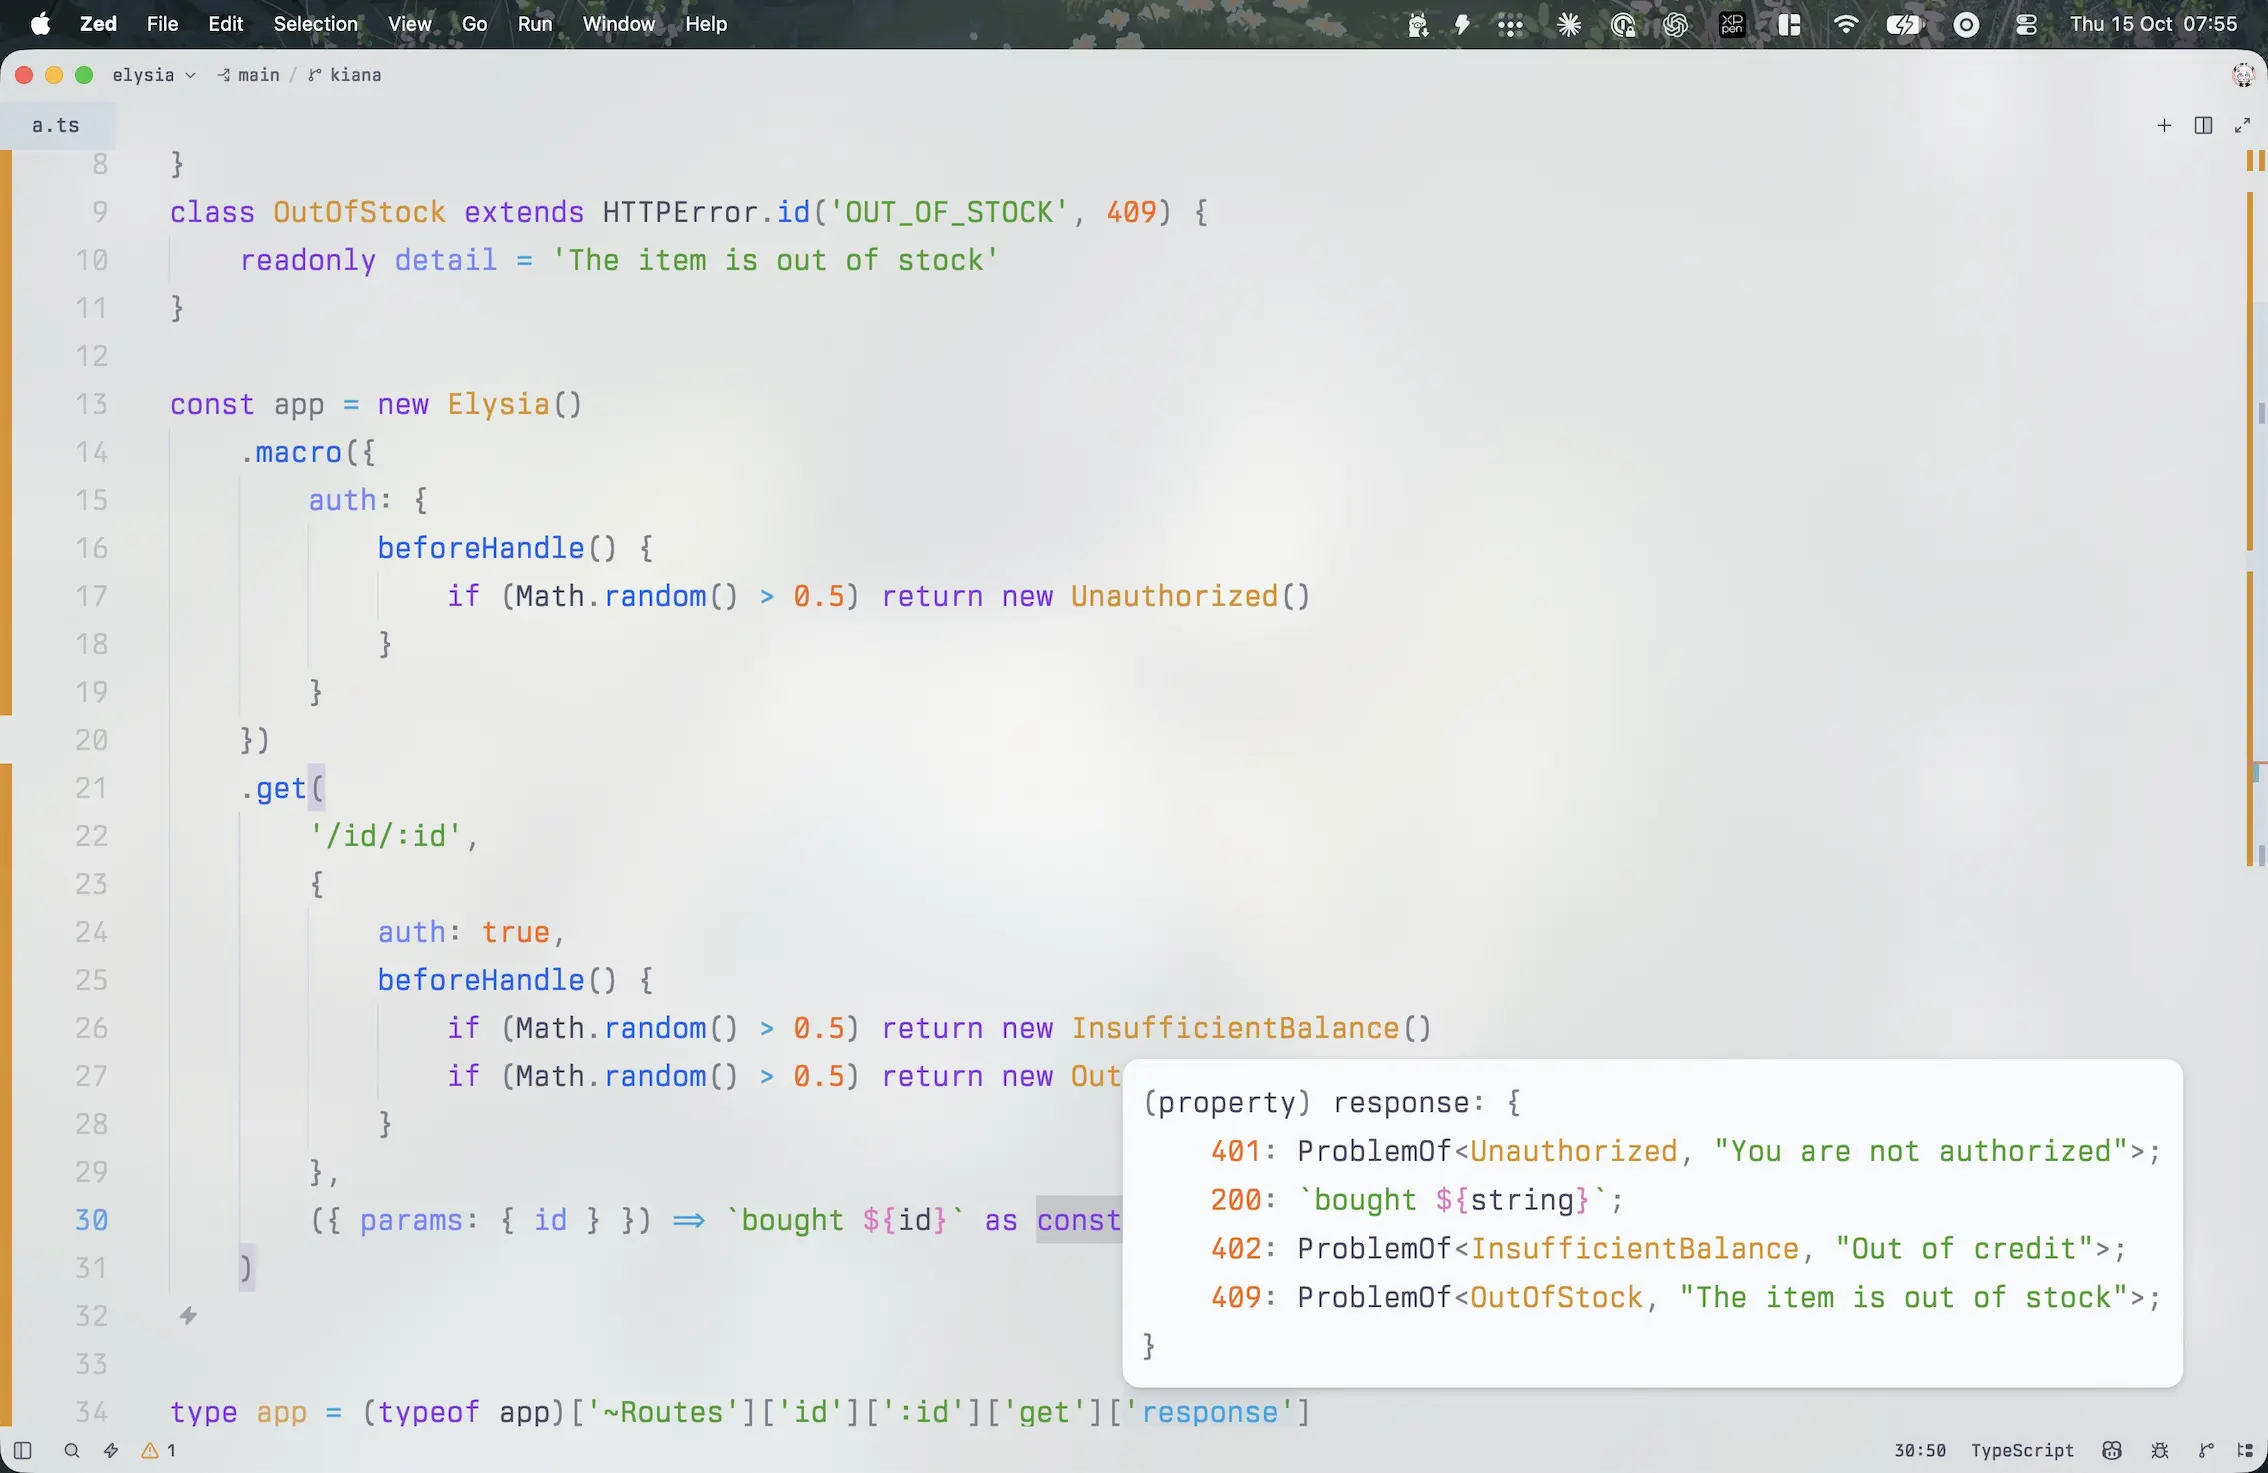Open the TypeScript language selector
The image size is (2268, 1473).
(x=2022, y=1450)
